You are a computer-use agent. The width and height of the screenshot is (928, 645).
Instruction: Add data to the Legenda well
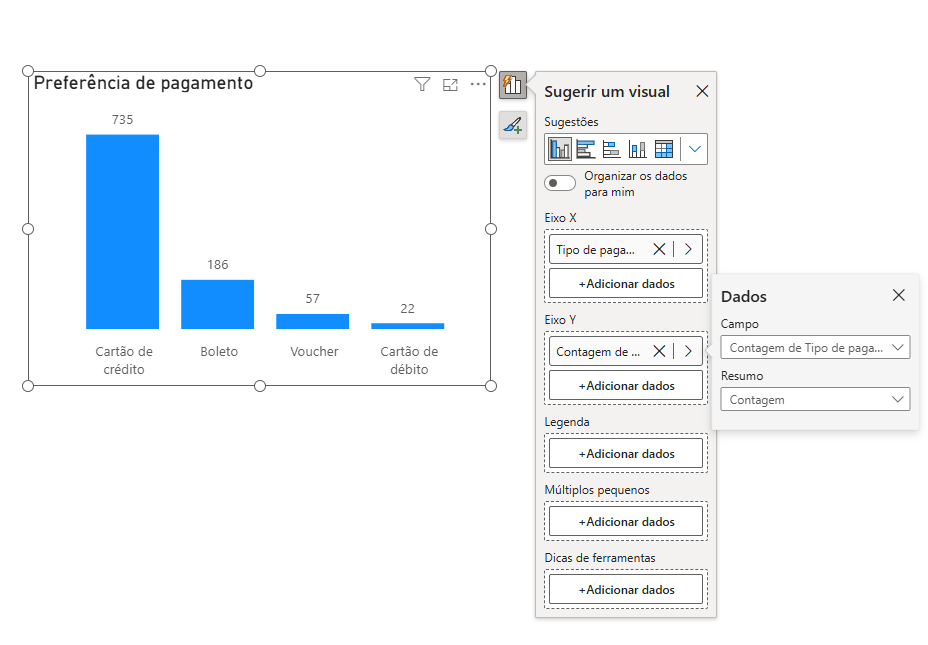pyautogui.click(x=626, y=454)
